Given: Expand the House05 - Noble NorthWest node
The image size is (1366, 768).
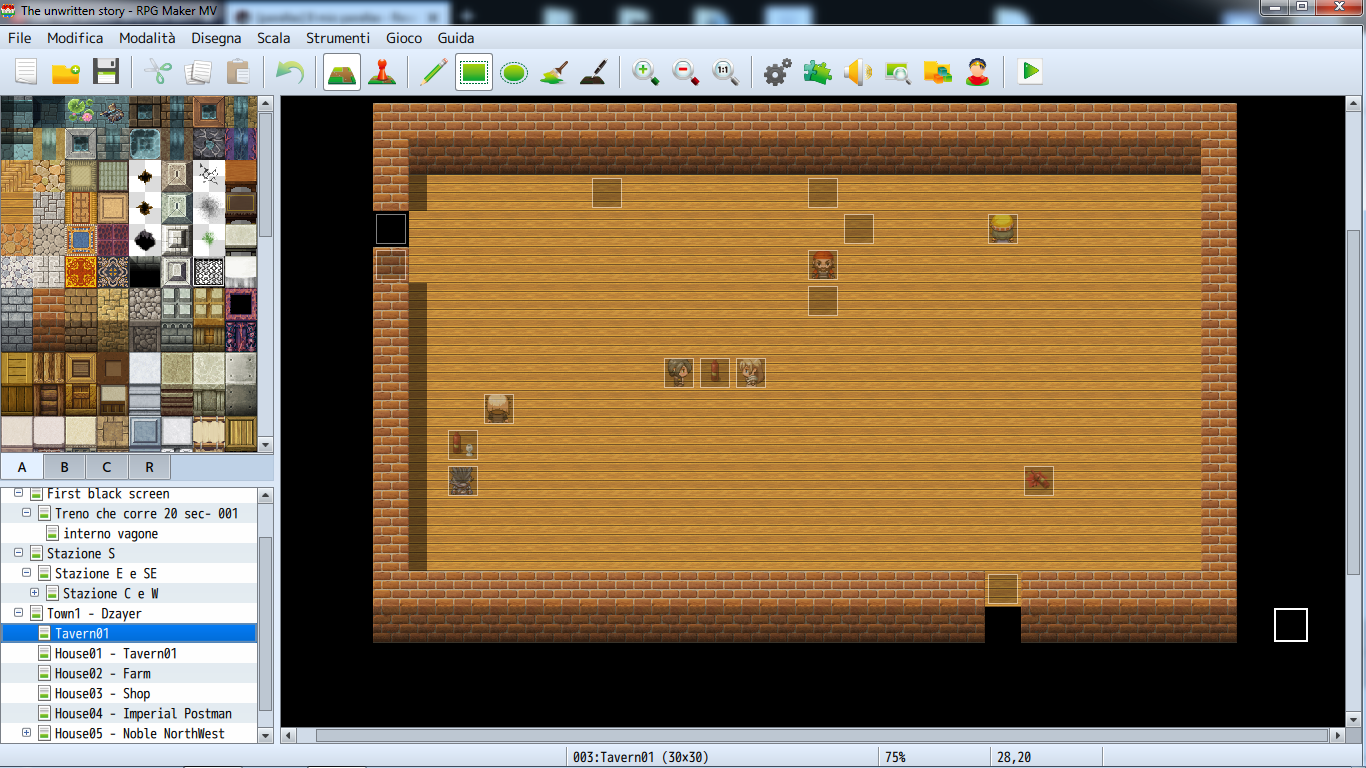Looking at the screenshot, I should [26, 733].
